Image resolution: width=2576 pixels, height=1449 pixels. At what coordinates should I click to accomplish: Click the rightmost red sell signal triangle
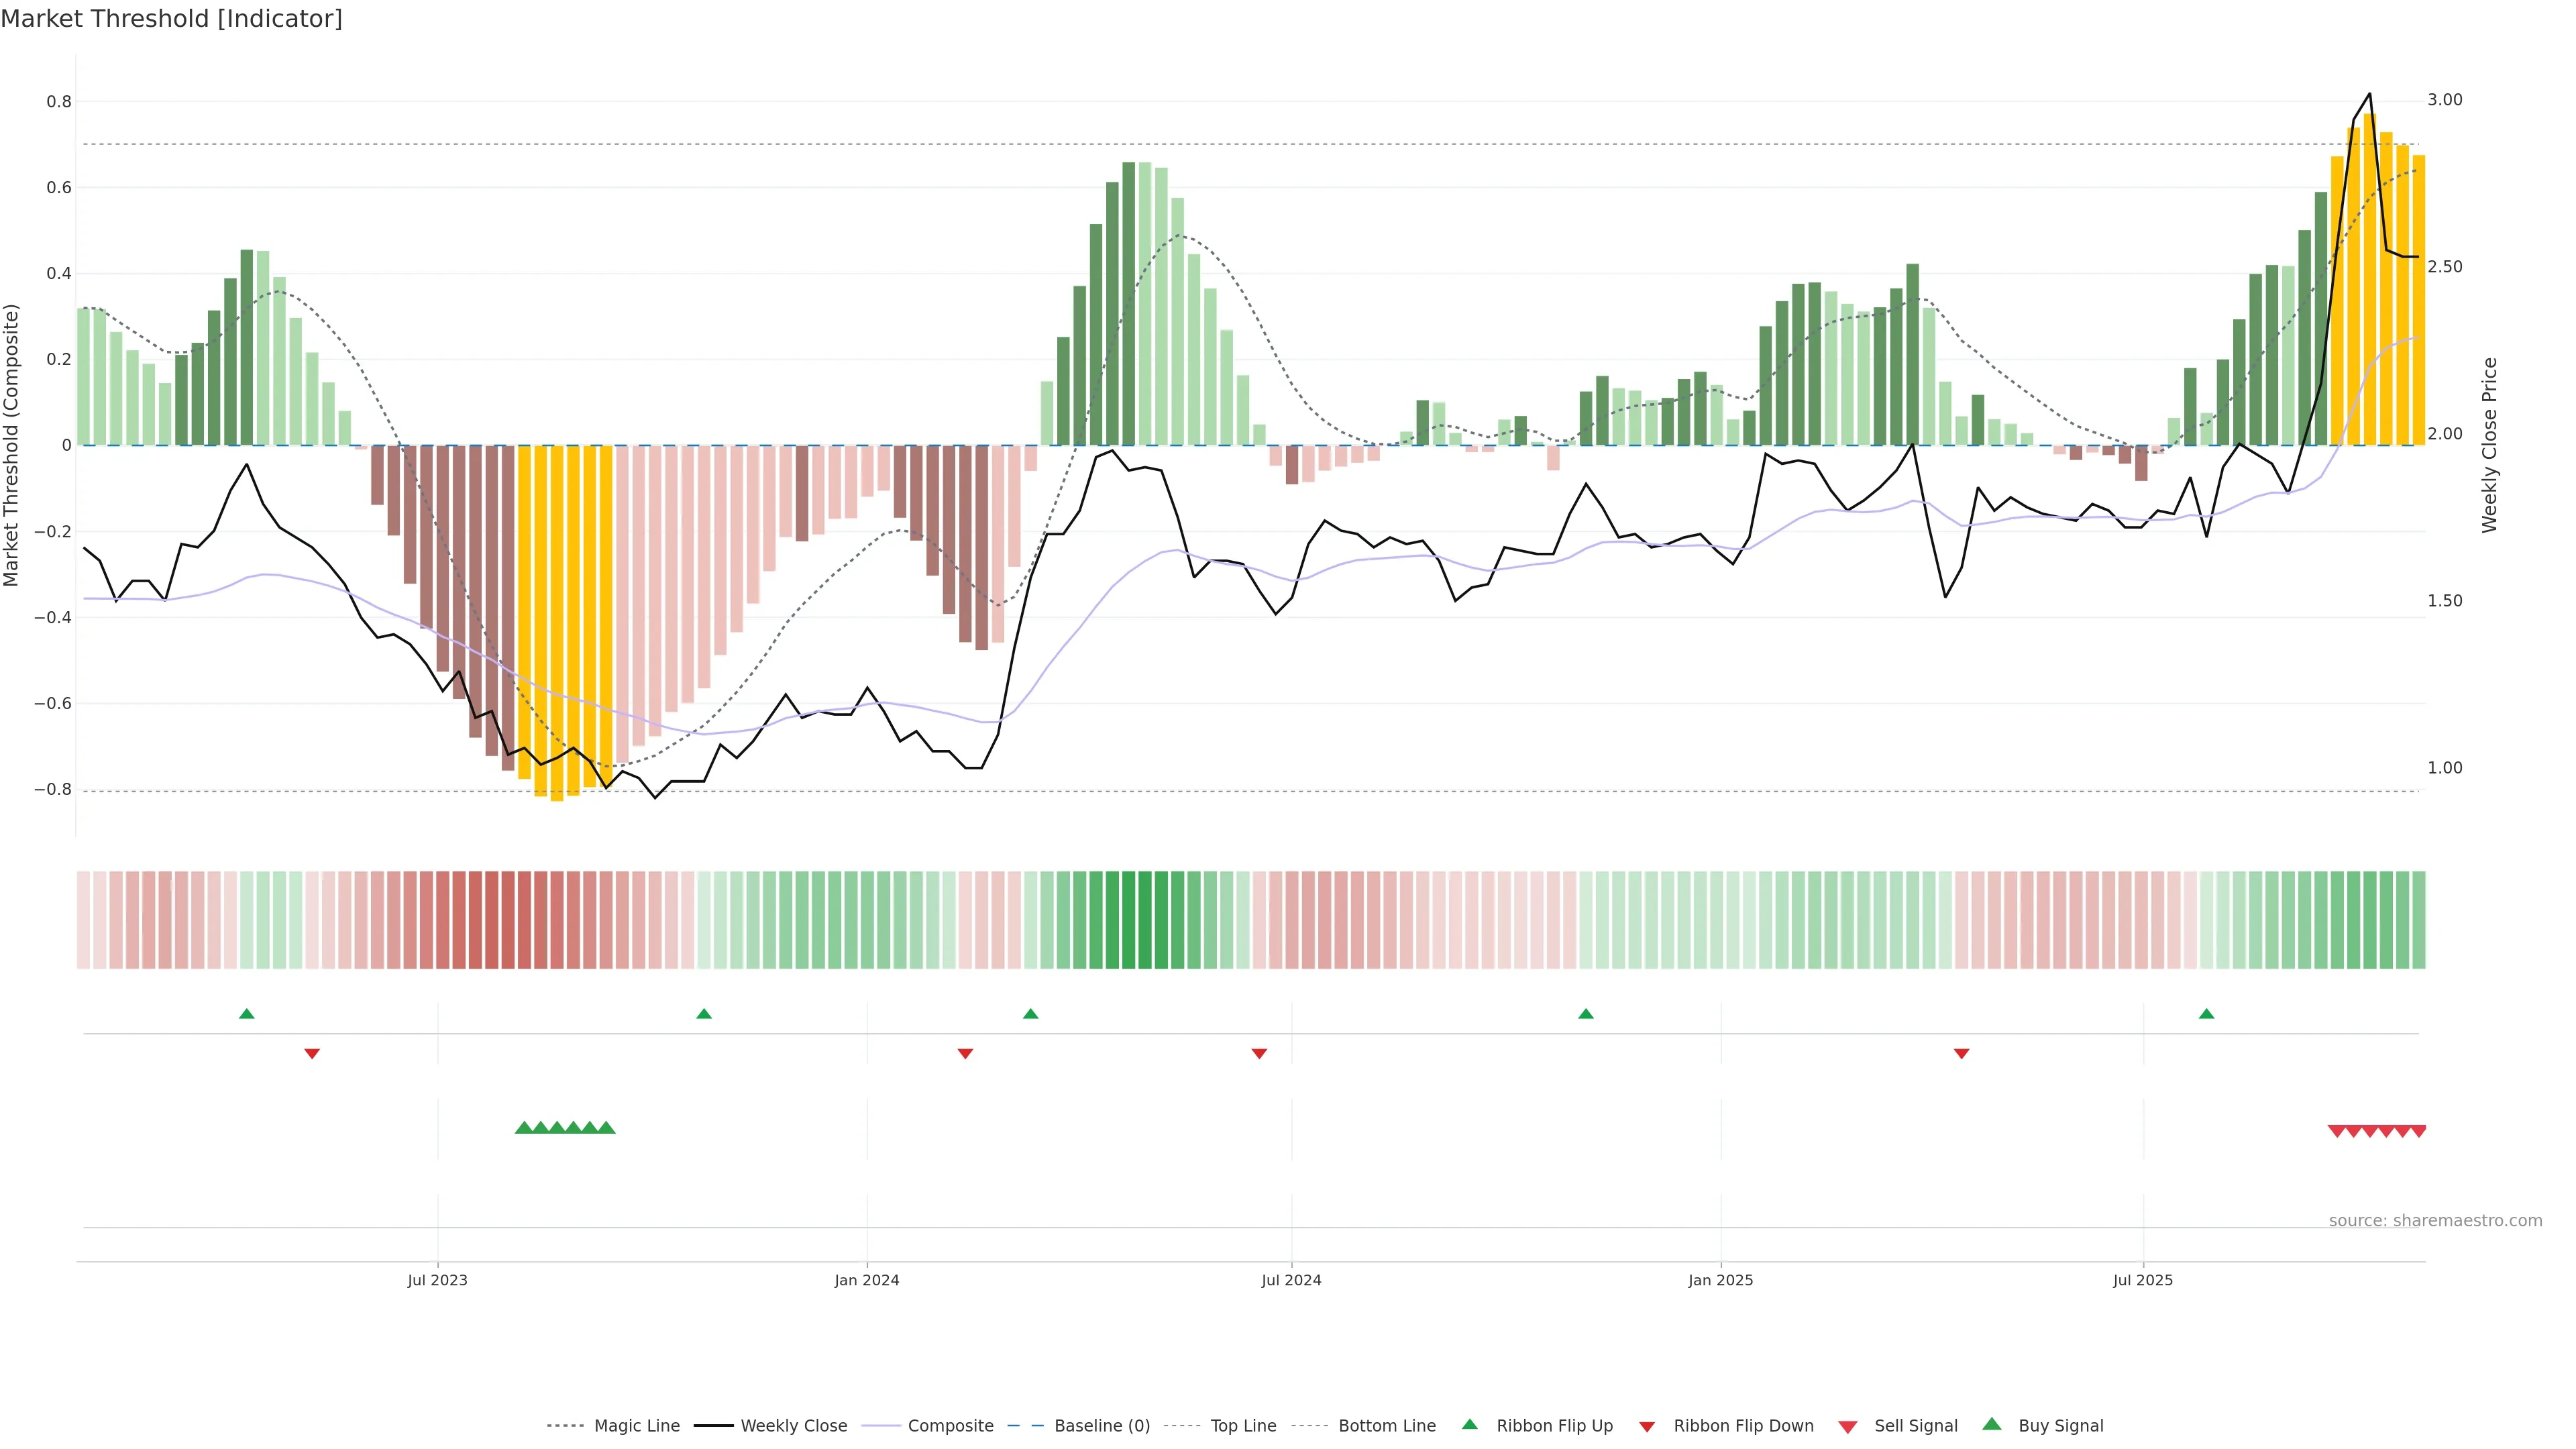[x=2418, y=1131]
